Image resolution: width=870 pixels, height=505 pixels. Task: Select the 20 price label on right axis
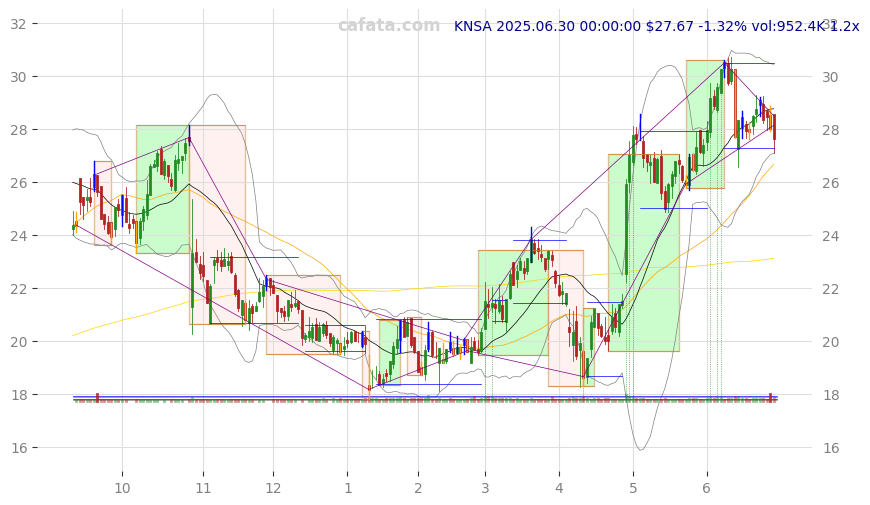830,342
